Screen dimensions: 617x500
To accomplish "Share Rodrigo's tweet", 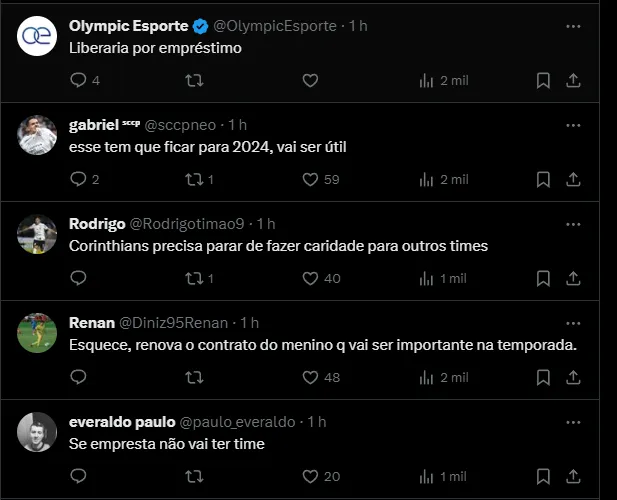I will pos(573,278).
